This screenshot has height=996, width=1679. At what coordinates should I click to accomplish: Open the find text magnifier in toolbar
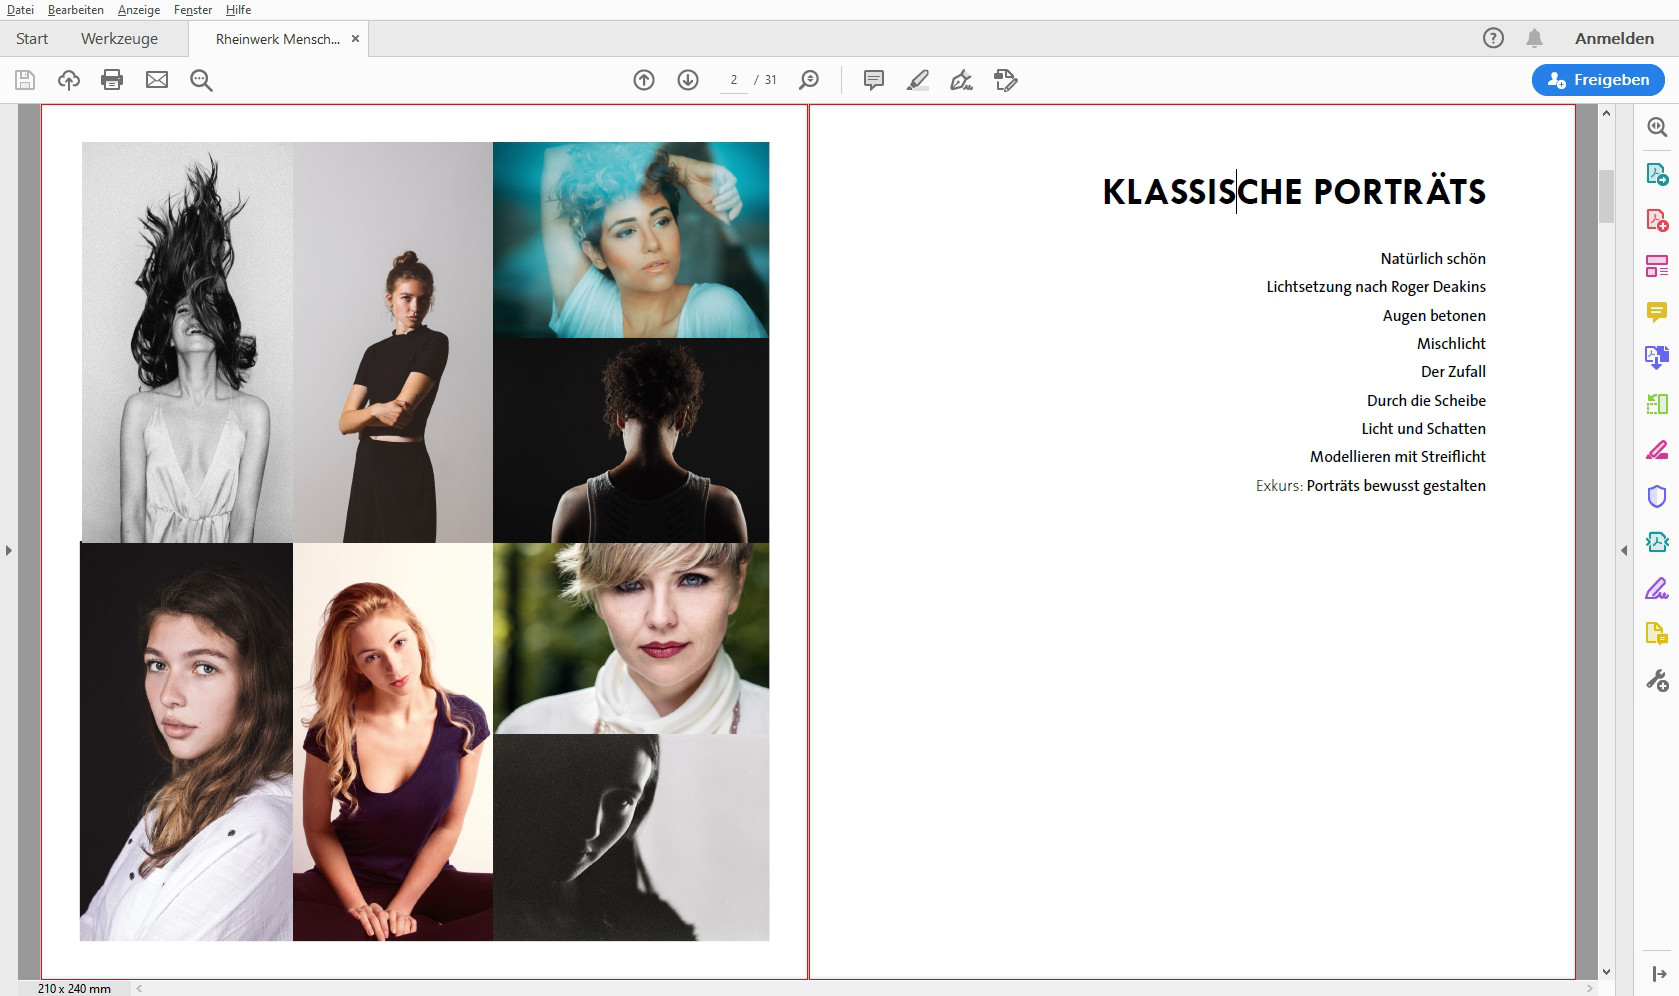[201, 80]
